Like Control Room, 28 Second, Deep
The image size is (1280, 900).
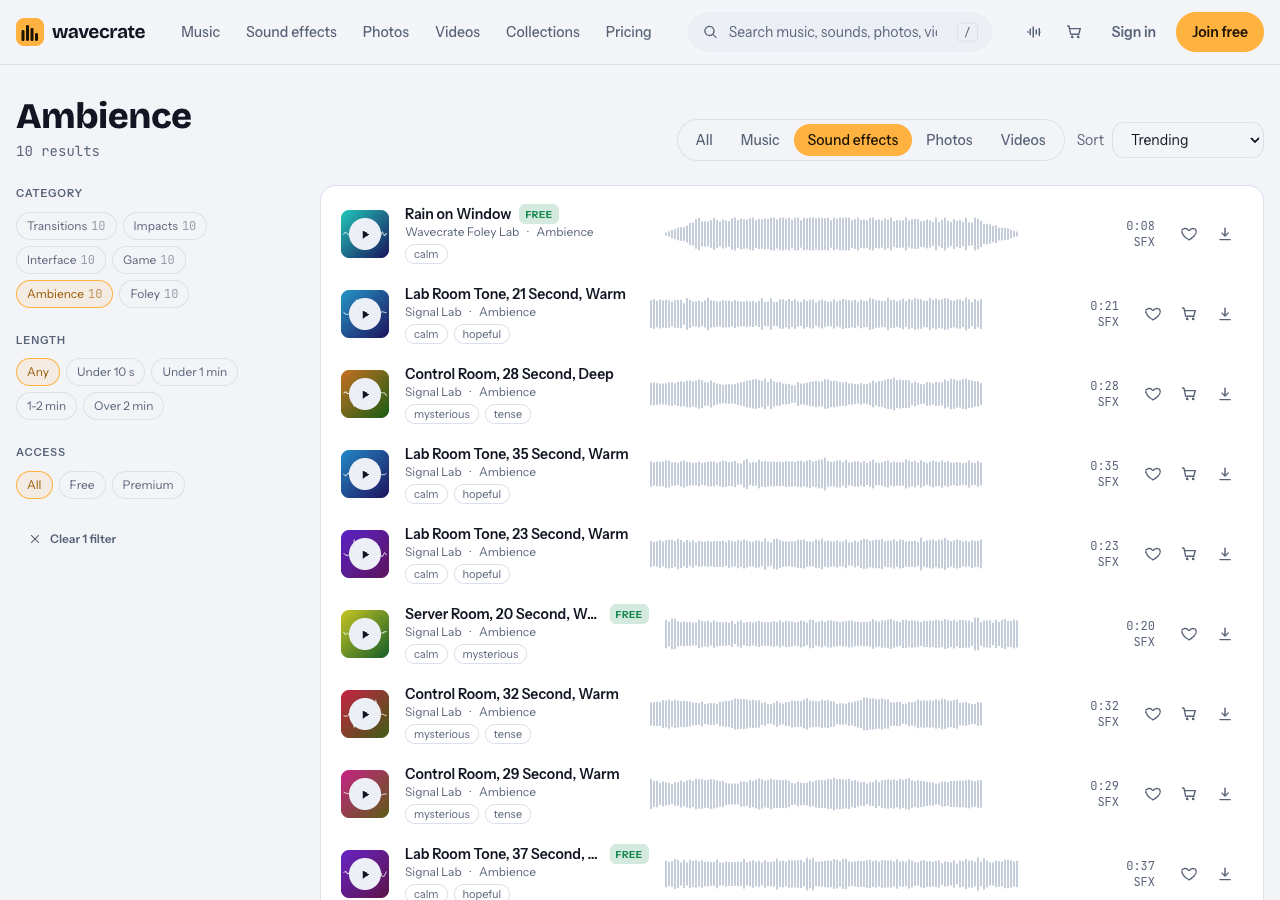pyautogui.click(x=1153, y=394)
